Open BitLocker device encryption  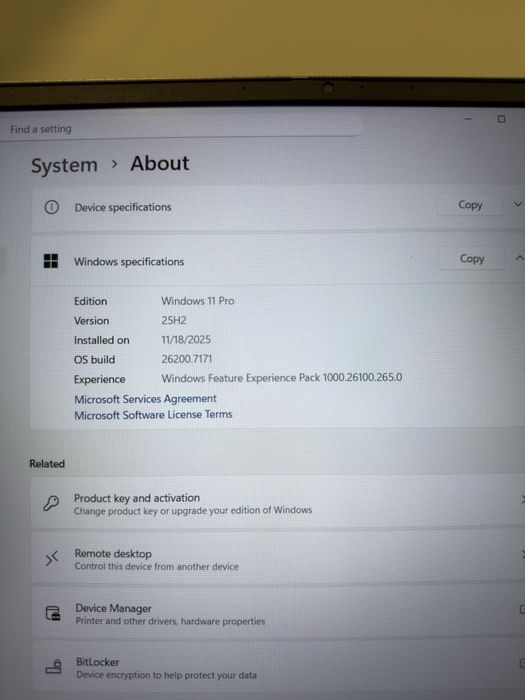click(x=278, y=667)
